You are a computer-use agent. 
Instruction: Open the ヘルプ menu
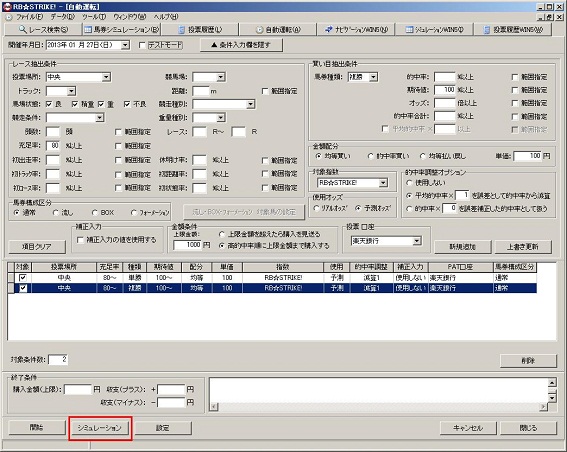coord(166,17)
